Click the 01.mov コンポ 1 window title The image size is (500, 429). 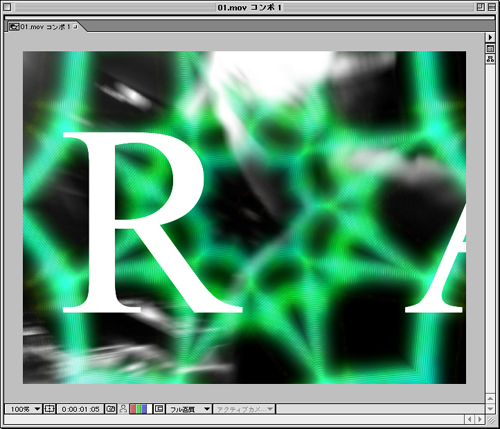[x=249, y=7]
